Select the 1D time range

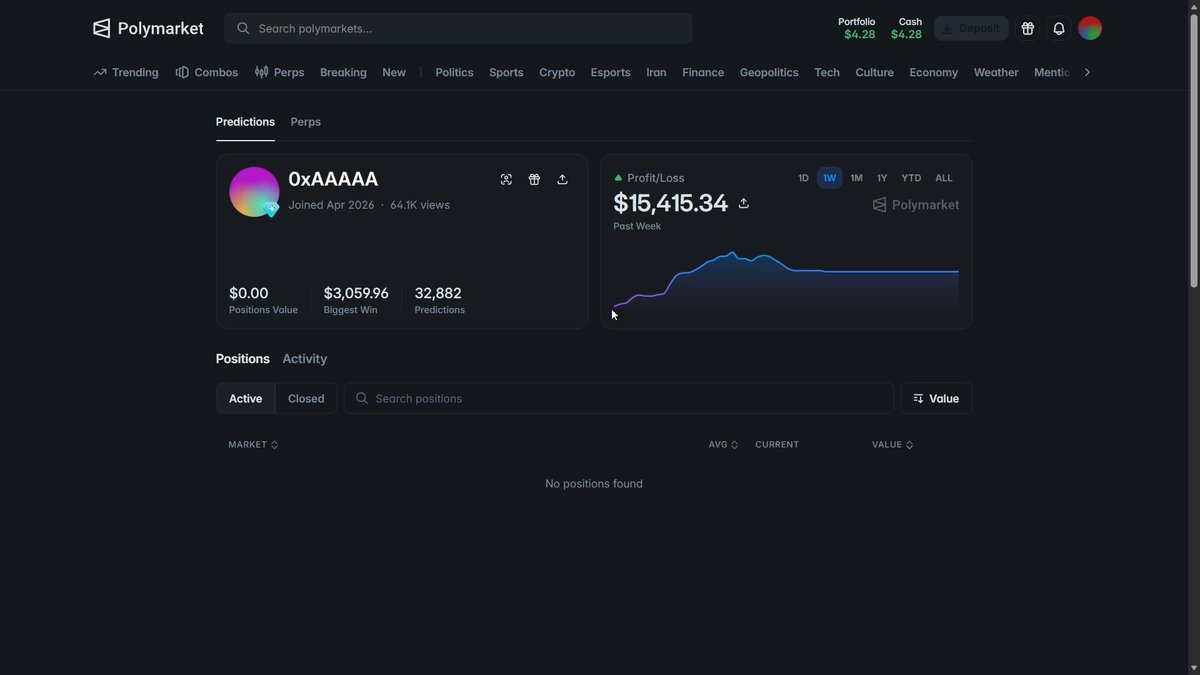pyautogui.click(x=803, y=178)
